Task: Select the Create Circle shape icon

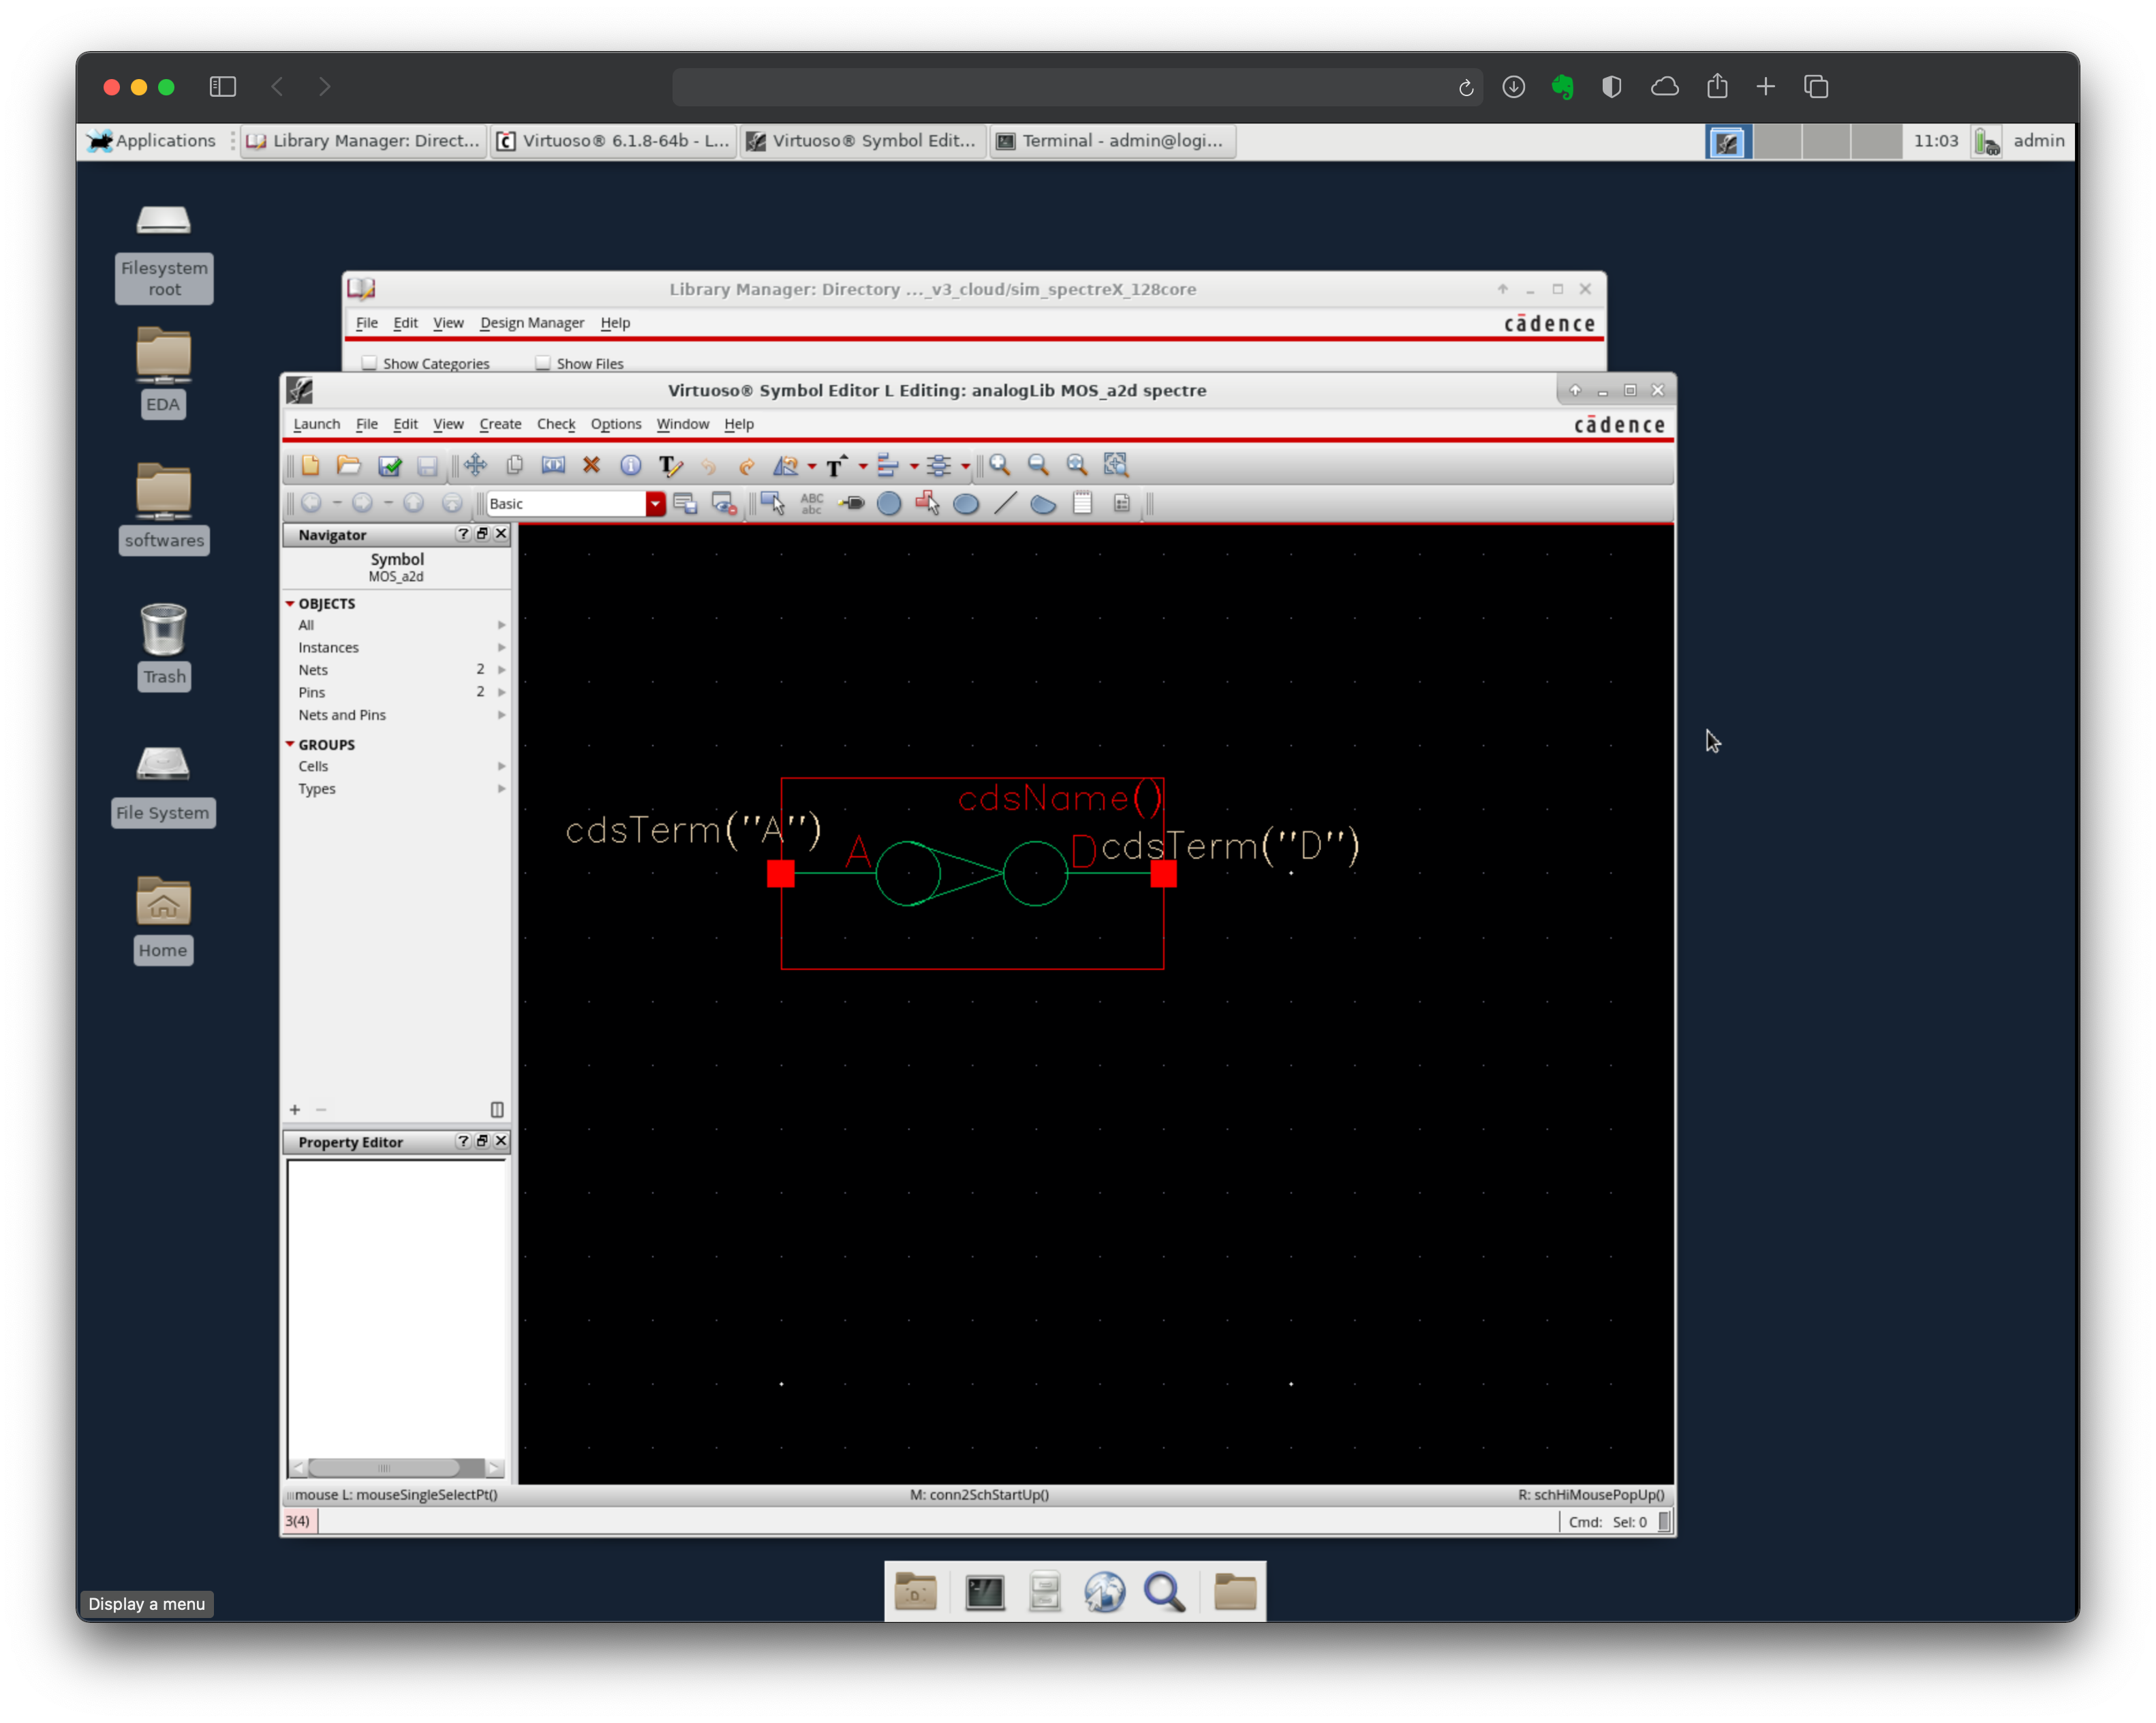Action: coord(889,503)
